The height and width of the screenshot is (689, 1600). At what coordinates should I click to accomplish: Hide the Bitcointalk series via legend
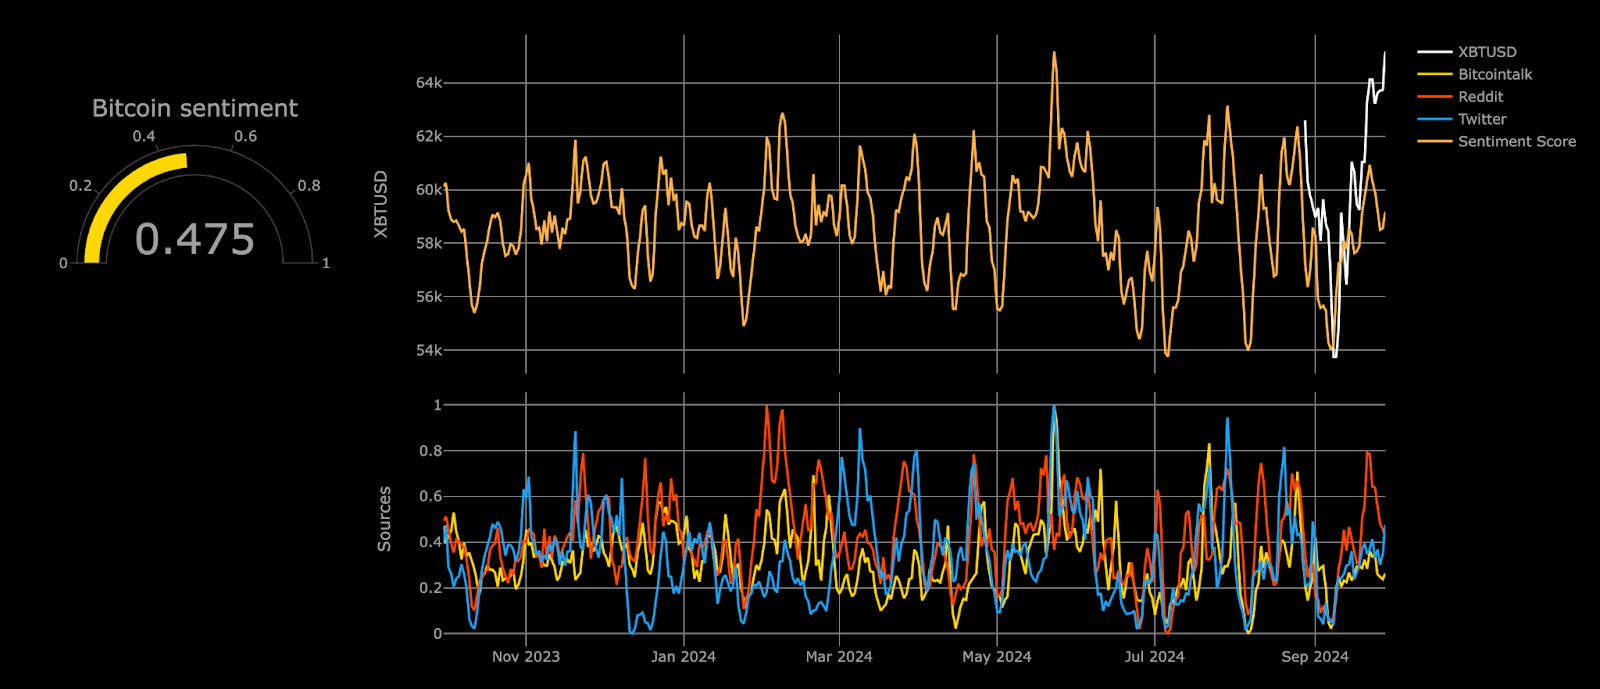click(x=1494, y=74)
